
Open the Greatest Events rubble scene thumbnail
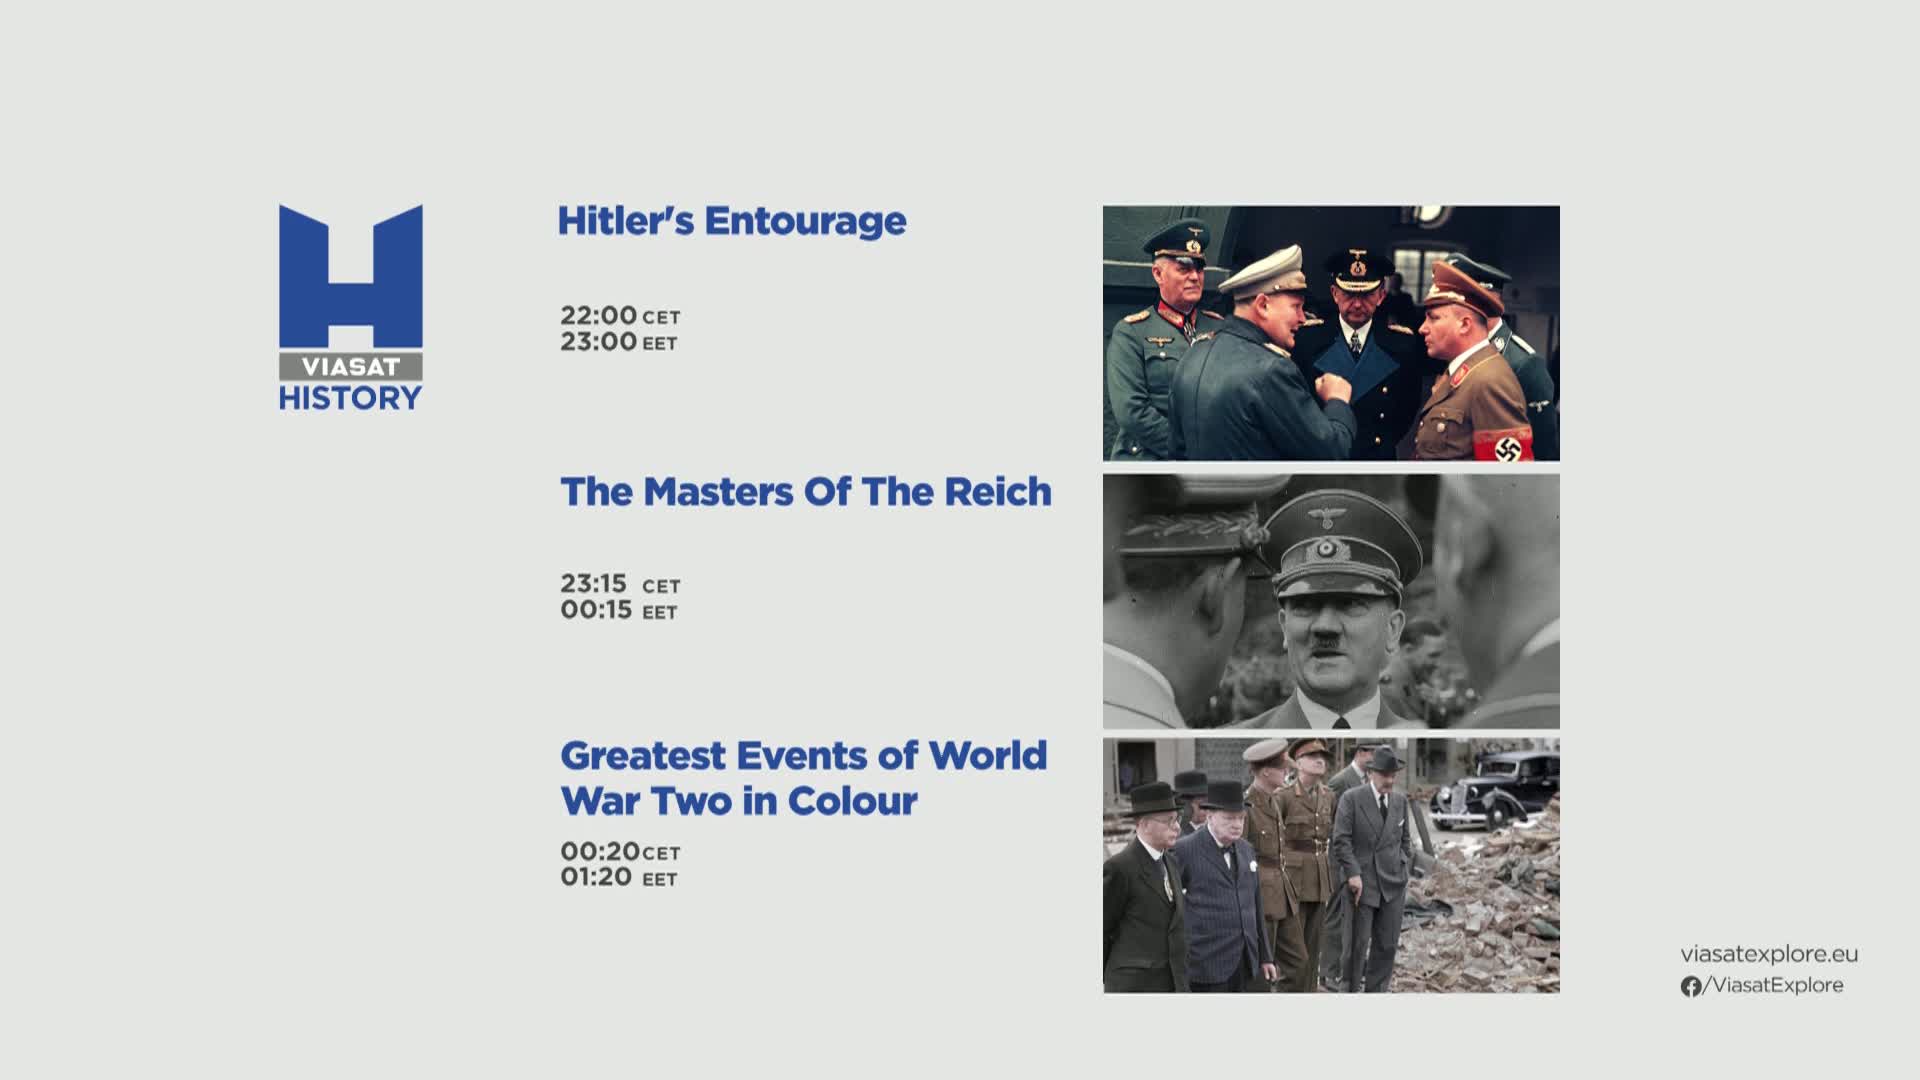click(x=1330, y=865)
